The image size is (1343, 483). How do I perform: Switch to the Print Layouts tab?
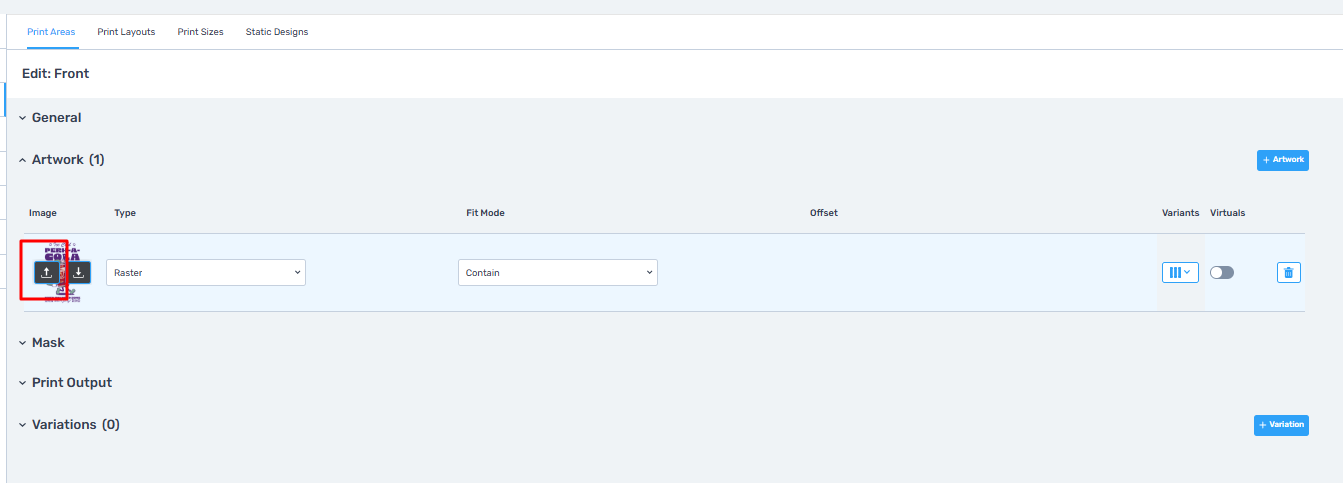126,32
